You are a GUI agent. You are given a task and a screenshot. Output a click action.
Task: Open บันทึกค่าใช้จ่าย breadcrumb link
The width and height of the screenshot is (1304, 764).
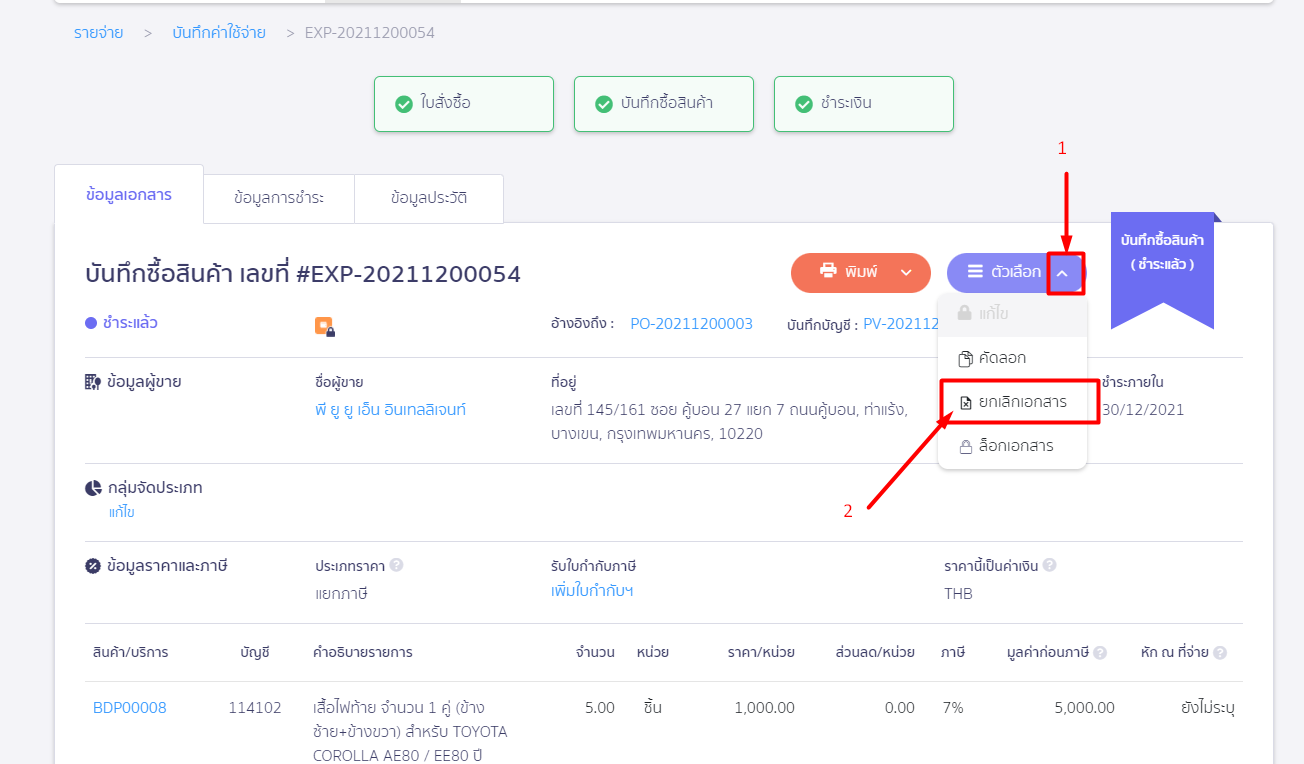point(219,33)
